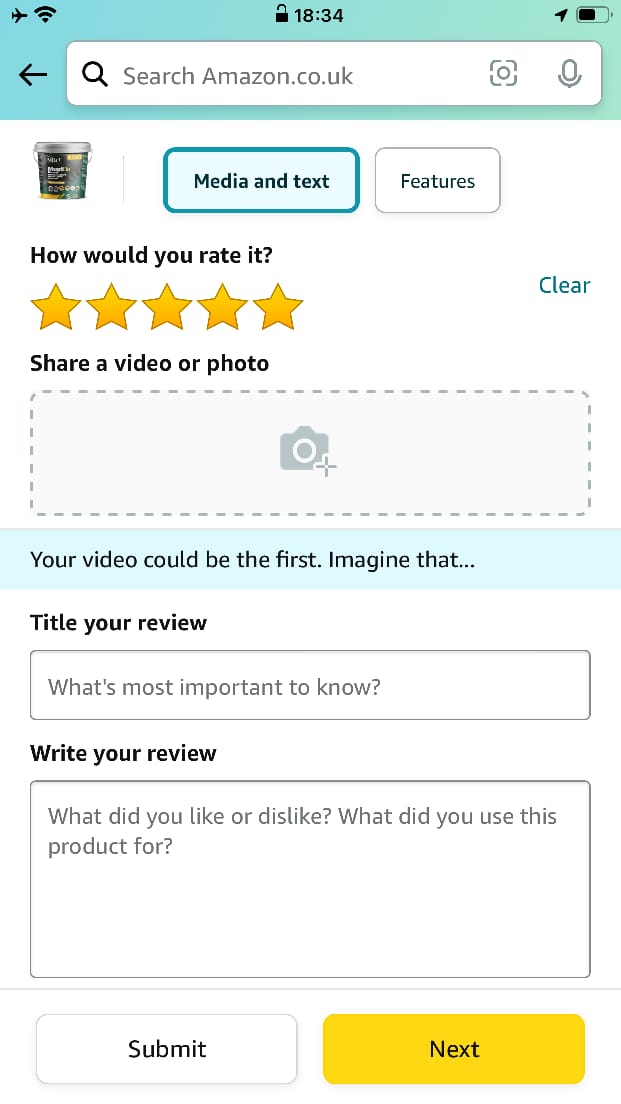Viewport: 621px width, 1104px height.
Task: Select the fifth rating star
Action: point(278,307)
